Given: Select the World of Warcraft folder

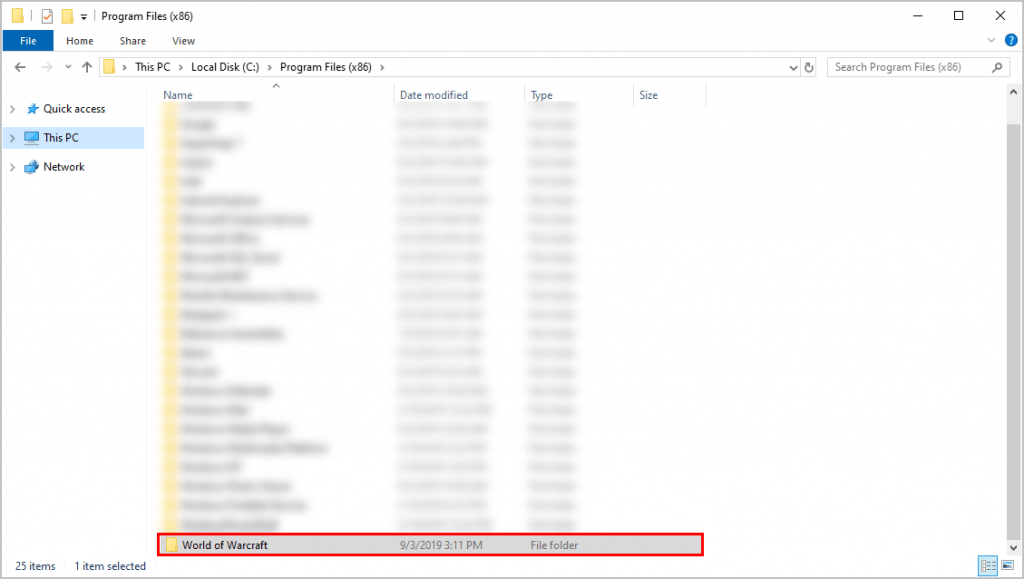Looking at the screenshot, I should (225, 545).
